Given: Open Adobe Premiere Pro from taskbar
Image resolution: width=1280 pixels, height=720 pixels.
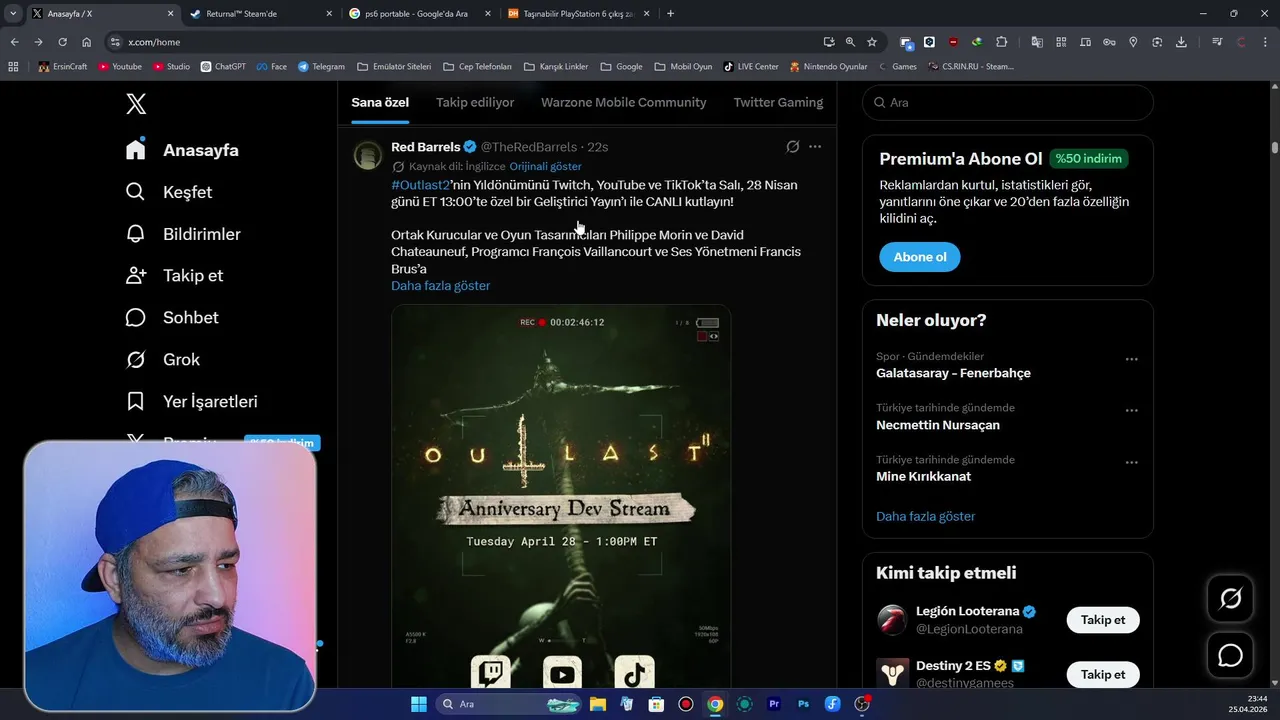Looking at the screenshot, I should pyautogui.click(x=774, y=704).
